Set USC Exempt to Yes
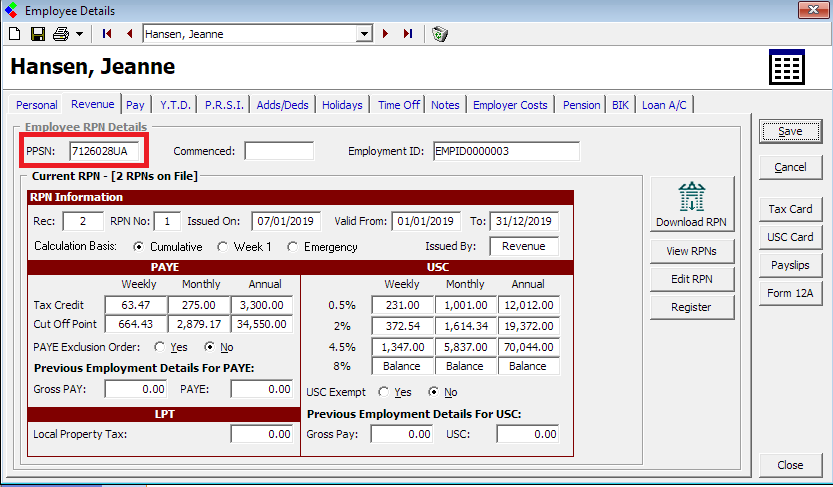This screenshot has height=487, width=833. point(384,392)
